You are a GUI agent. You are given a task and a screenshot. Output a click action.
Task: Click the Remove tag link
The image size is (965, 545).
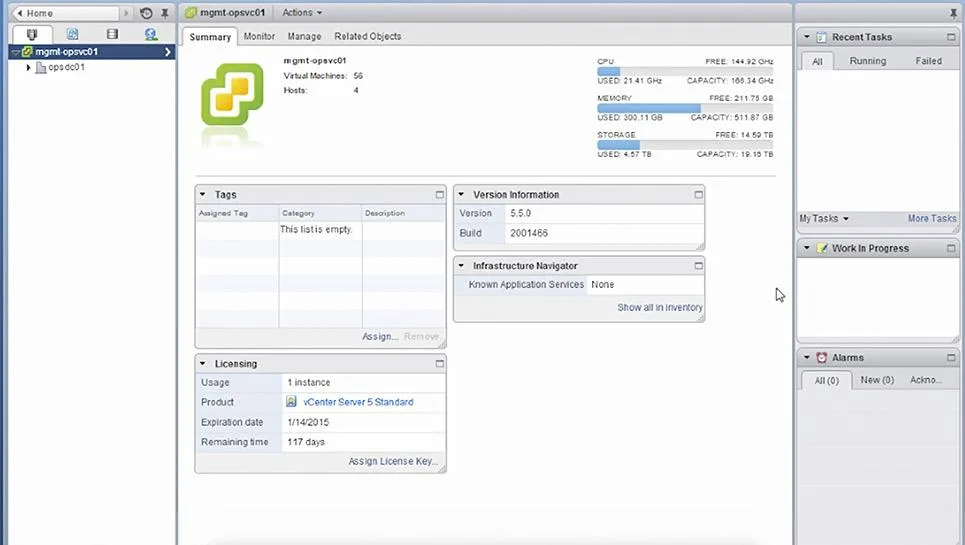click(422, 336)
